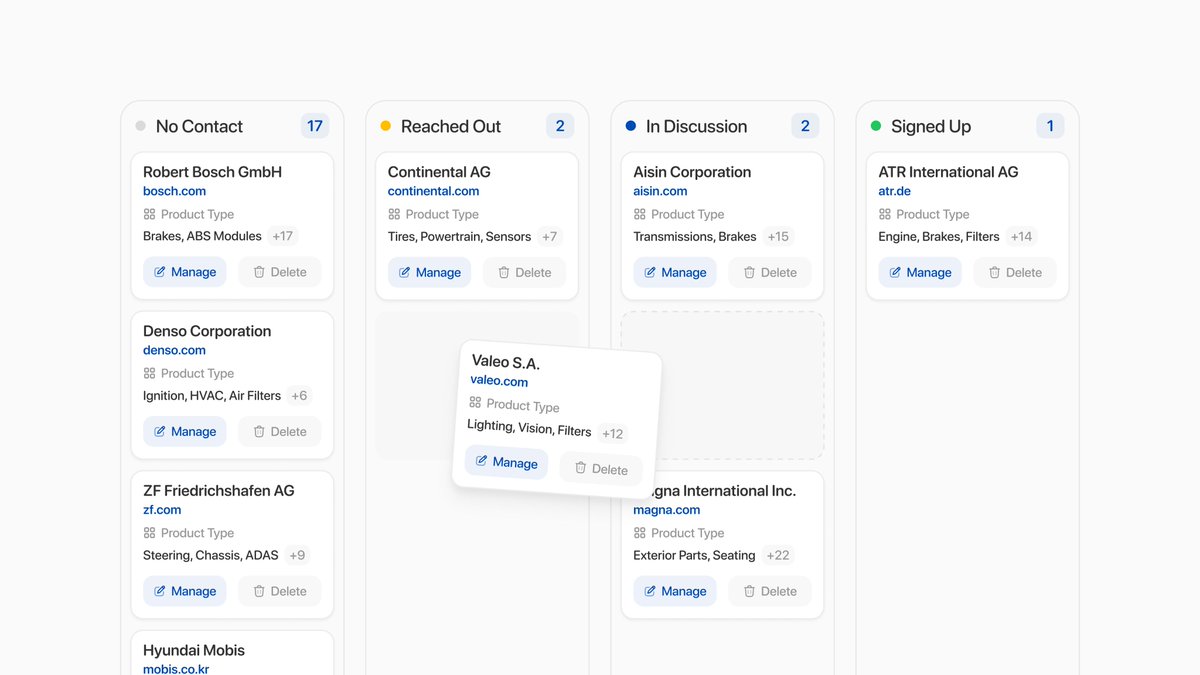Expand the +6 product tags on Denso

[x=299, y=396]
